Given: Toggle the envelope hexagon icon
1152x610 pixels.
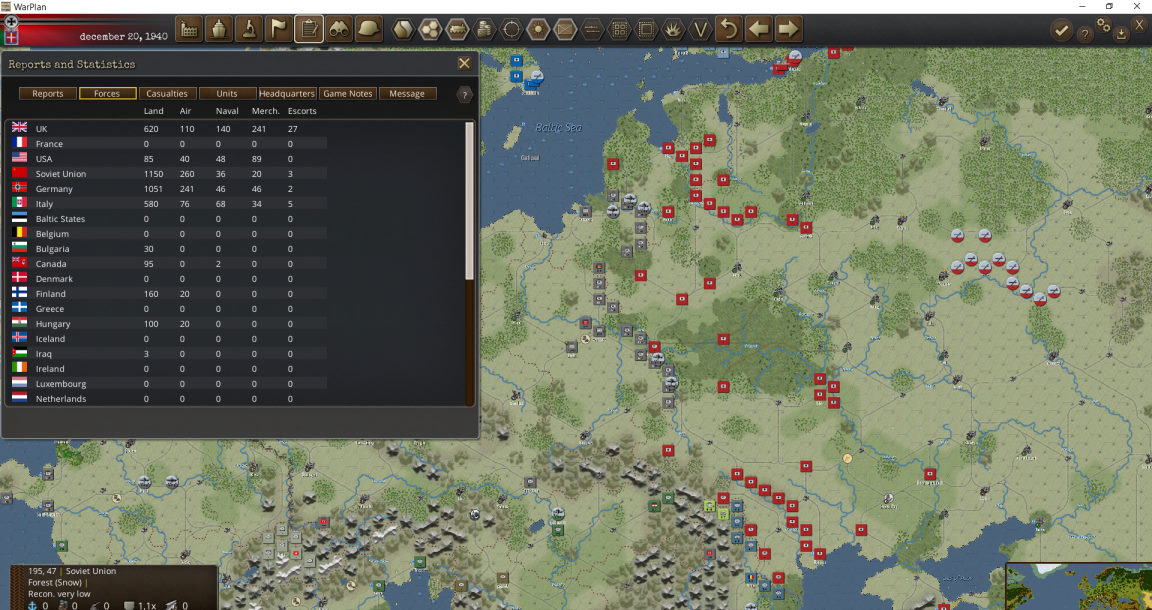Looking at the screenshot, I should point(565,30).
